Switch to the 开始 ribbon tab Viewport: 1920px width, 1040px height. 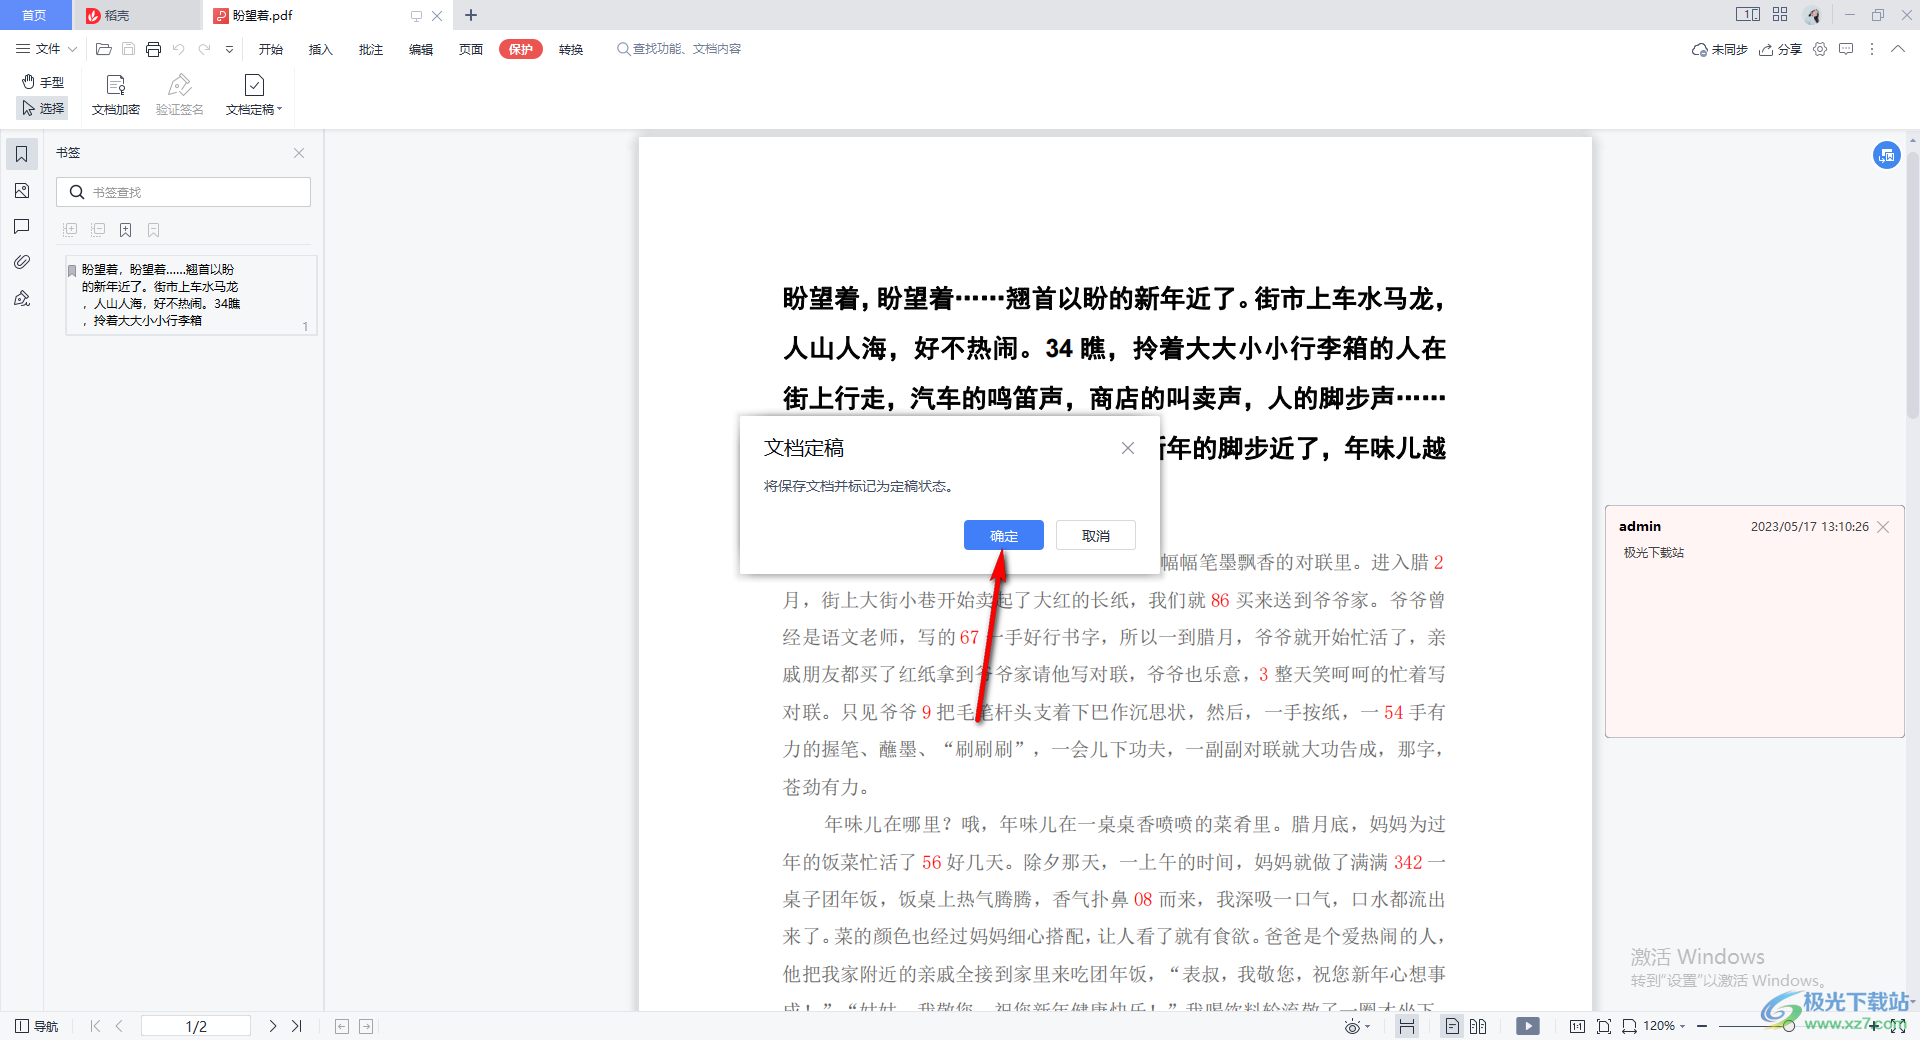tap(271, 49)
